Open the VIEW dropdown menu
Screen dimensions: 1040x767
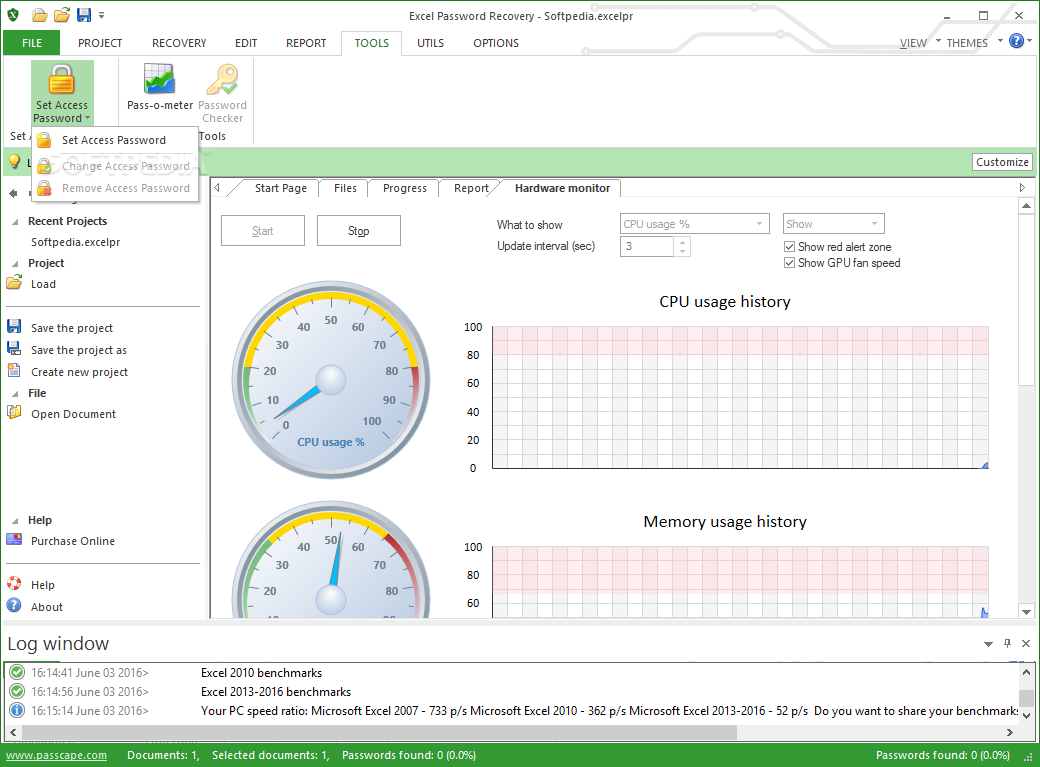coord(919,43)
